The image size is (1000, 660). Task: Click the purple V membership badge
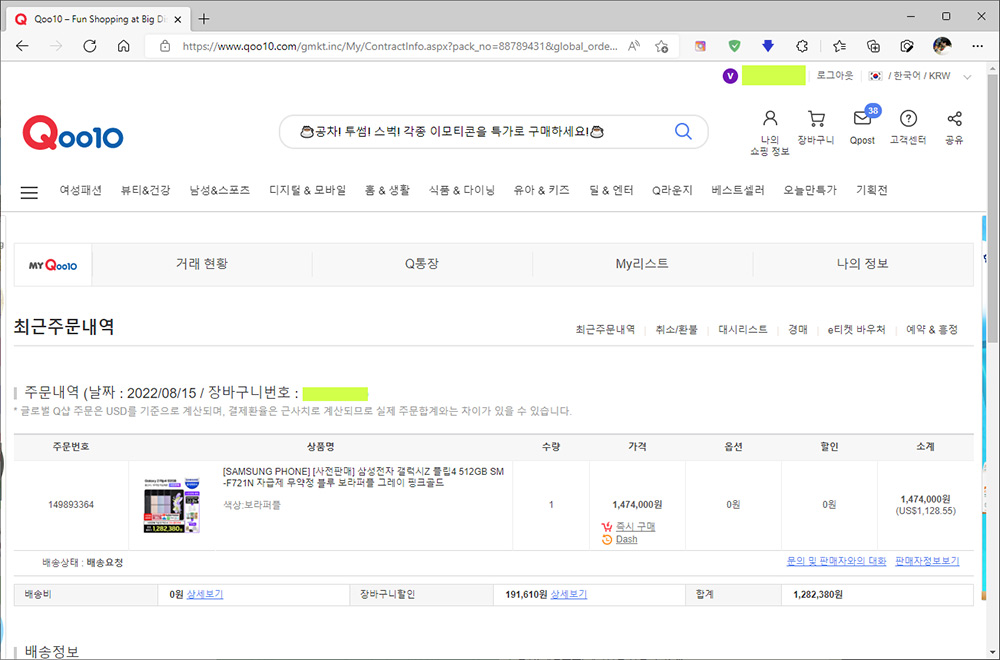tap(730, 76)
